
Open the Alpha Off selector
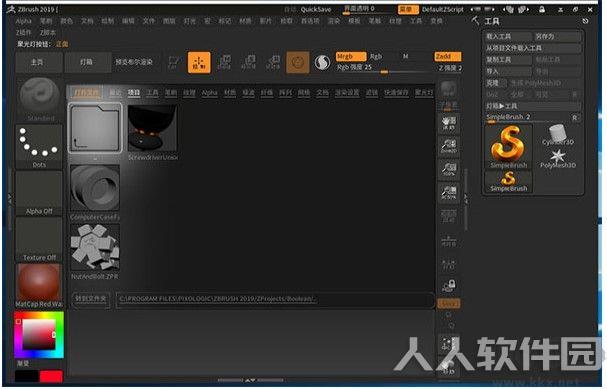(x=39, y=193)
